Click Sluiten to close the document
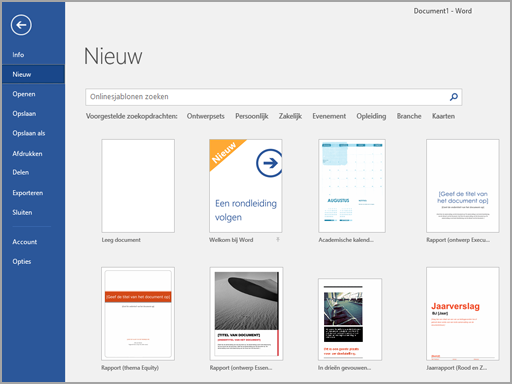 pyautogui.click(x=22, y=212)
